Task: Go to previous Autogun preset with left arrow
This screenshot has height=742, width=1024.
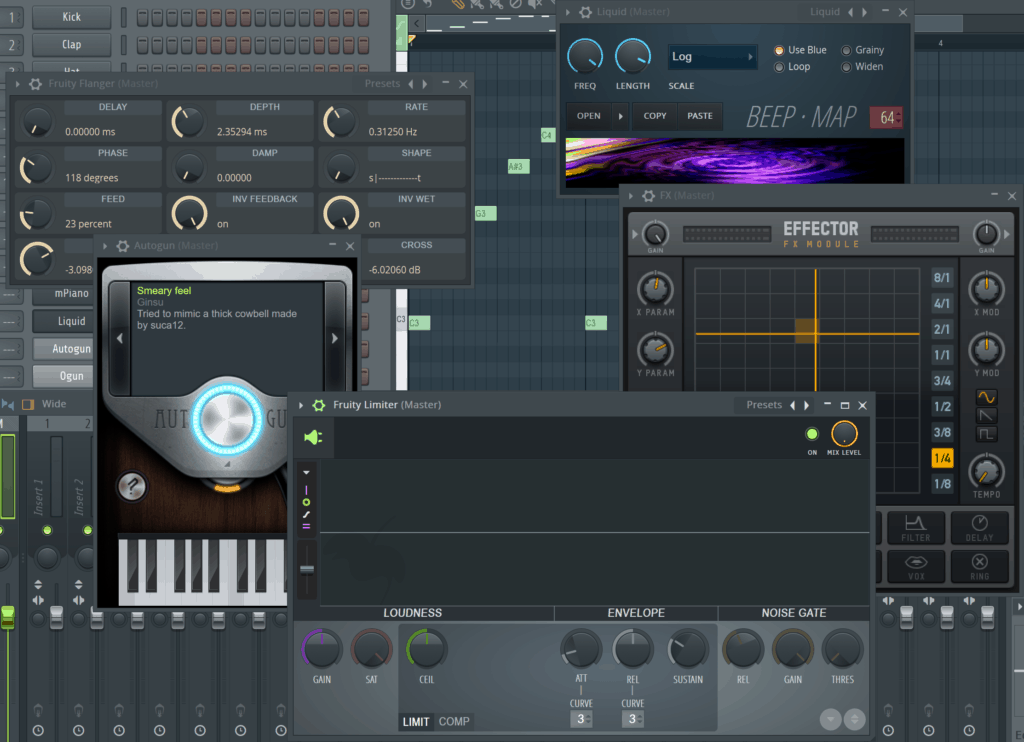Action: 120,338
